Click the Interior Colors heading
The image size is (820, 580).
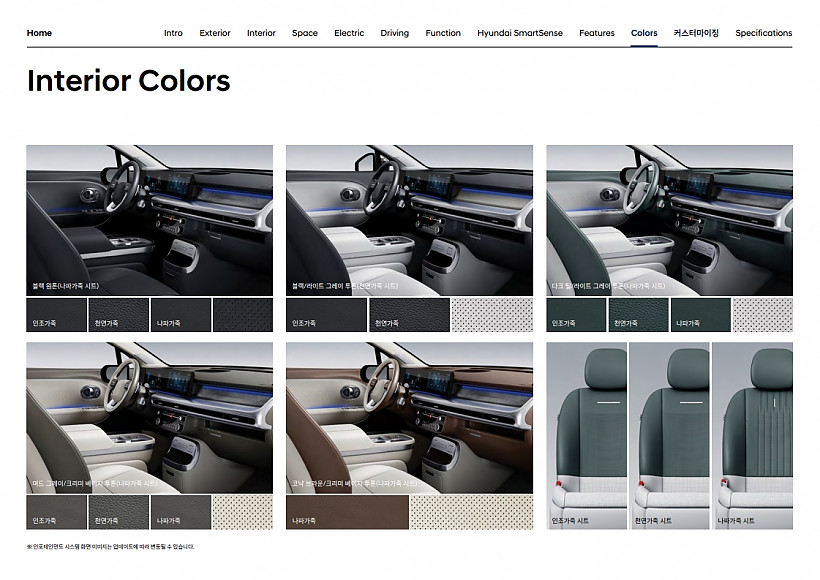coord(129,81)
